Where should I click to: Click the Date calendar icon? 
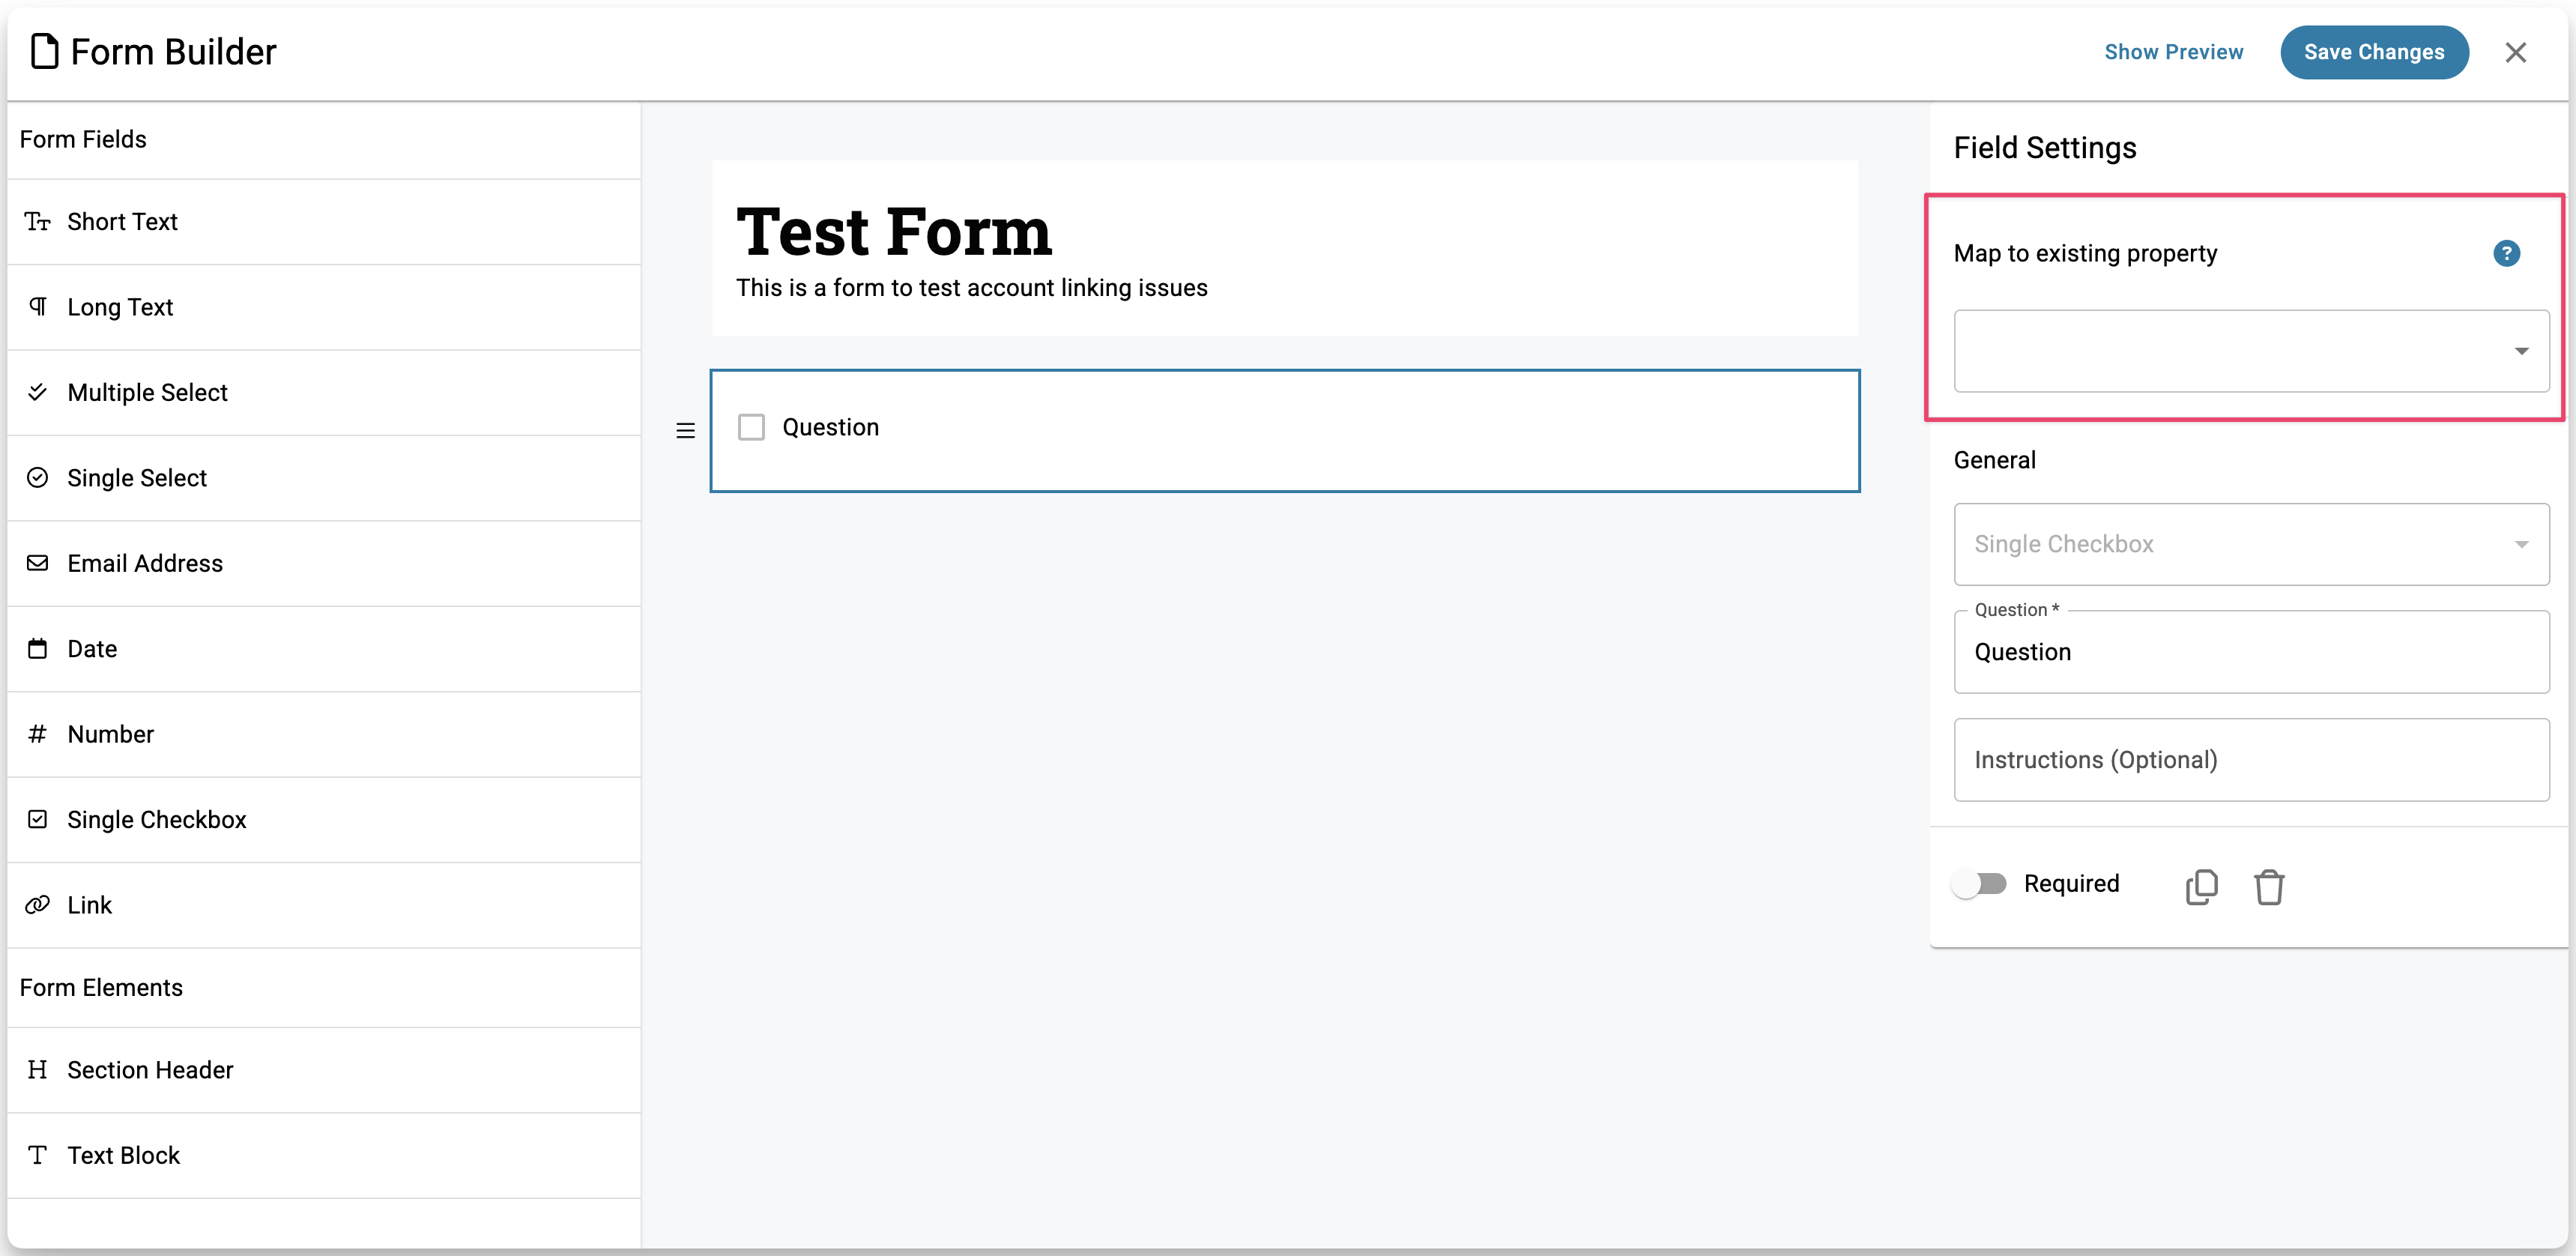[38, 649]
